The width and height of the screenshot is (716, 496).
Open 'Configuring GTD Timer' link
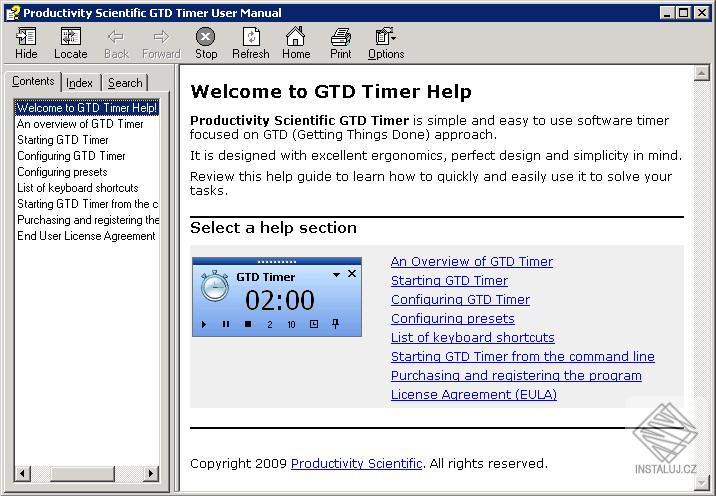460,300
